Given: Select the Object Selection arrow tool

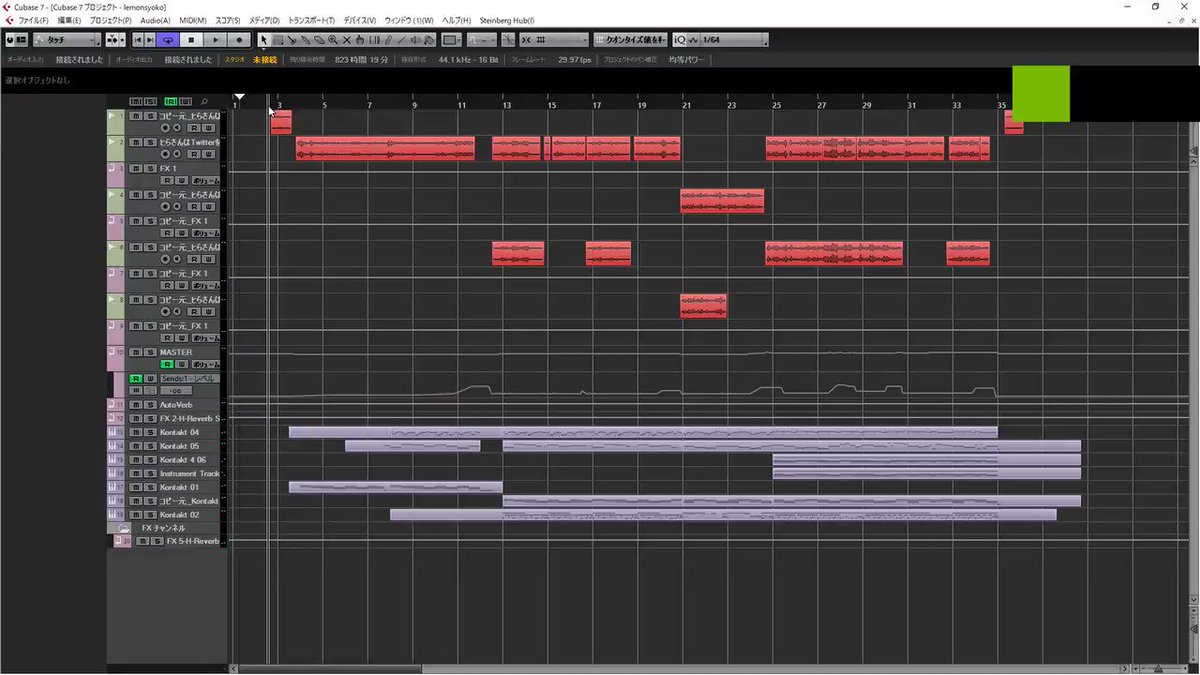Looking at the screenshot, I should [x=264, y=40].
